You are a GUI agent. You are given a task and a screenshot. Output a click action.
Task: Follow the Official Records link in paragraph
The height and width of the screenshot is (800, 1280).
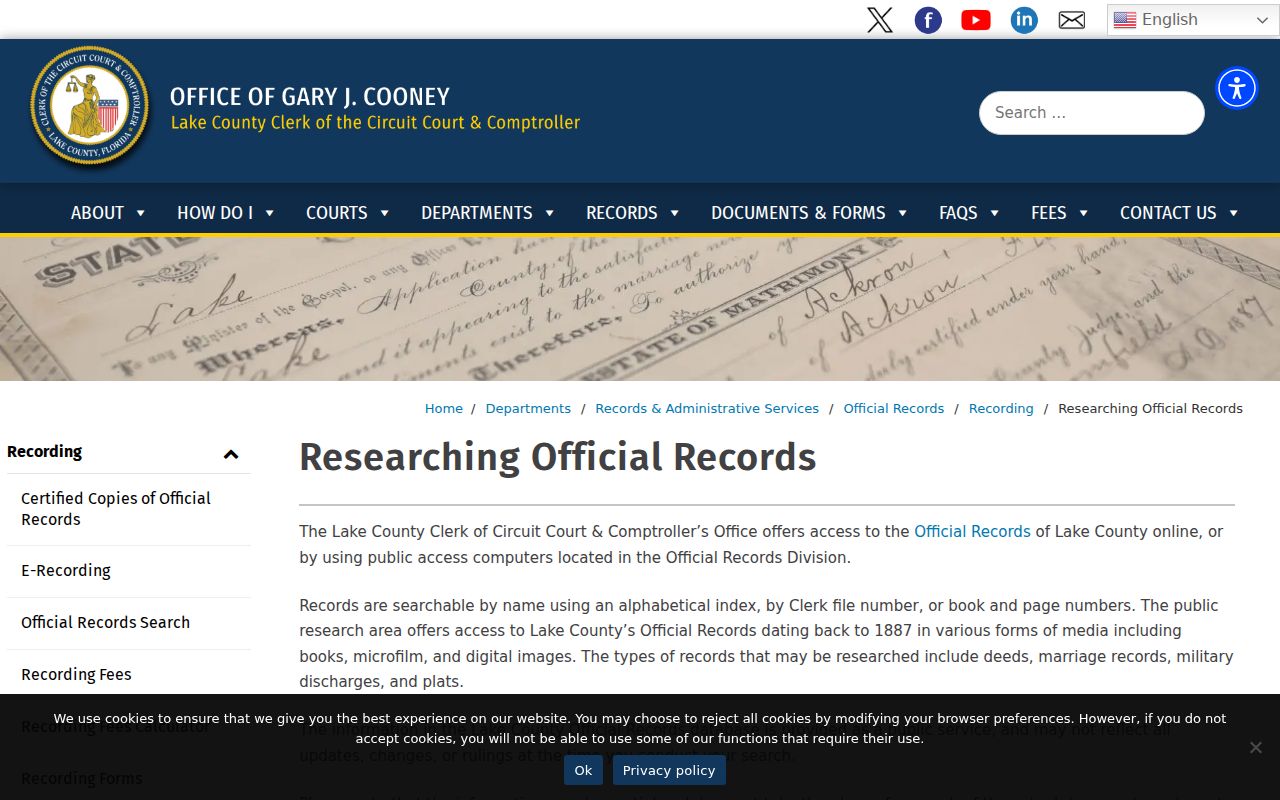point(972,531)
